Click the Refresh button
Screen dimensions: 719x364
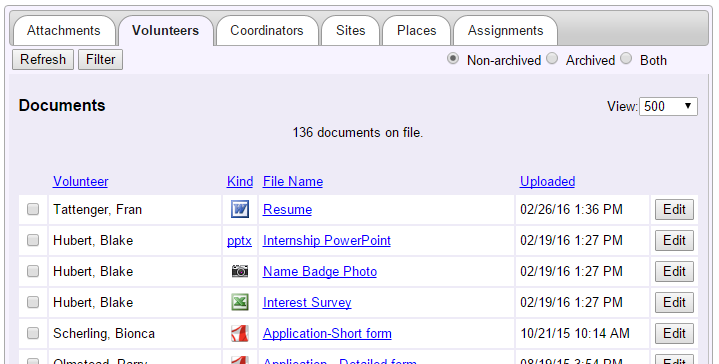tap(43, 60)
